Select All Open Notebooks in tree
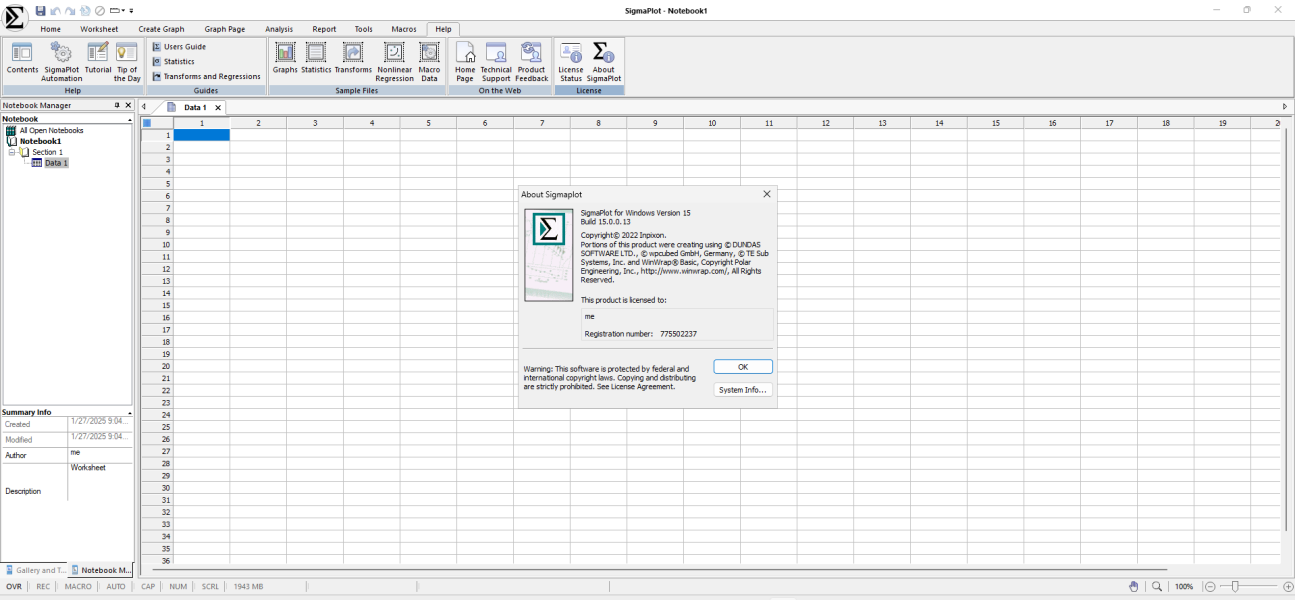Image resolution: width=1295 pixels, height=600 pixels. 51,130
